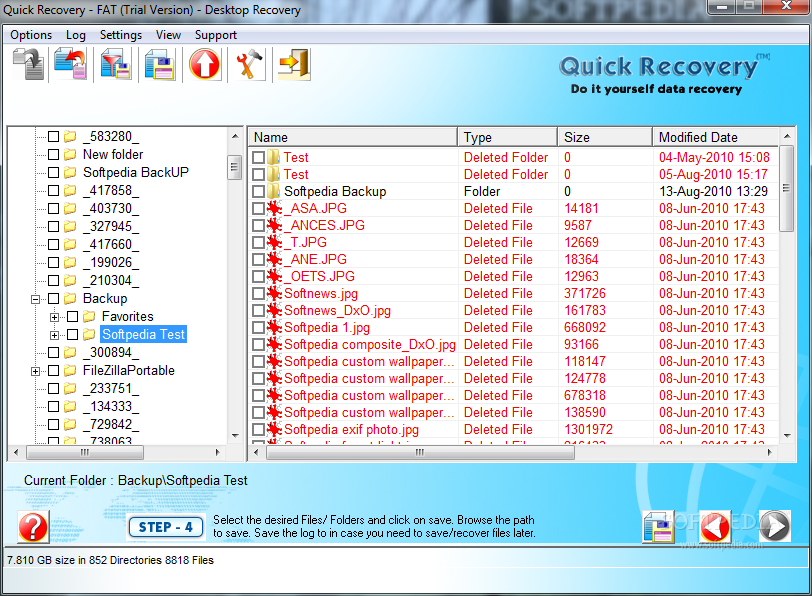Select the Softpedia composite_DxO.jpg file name
The image size is (812, 596).
[370, 345]
